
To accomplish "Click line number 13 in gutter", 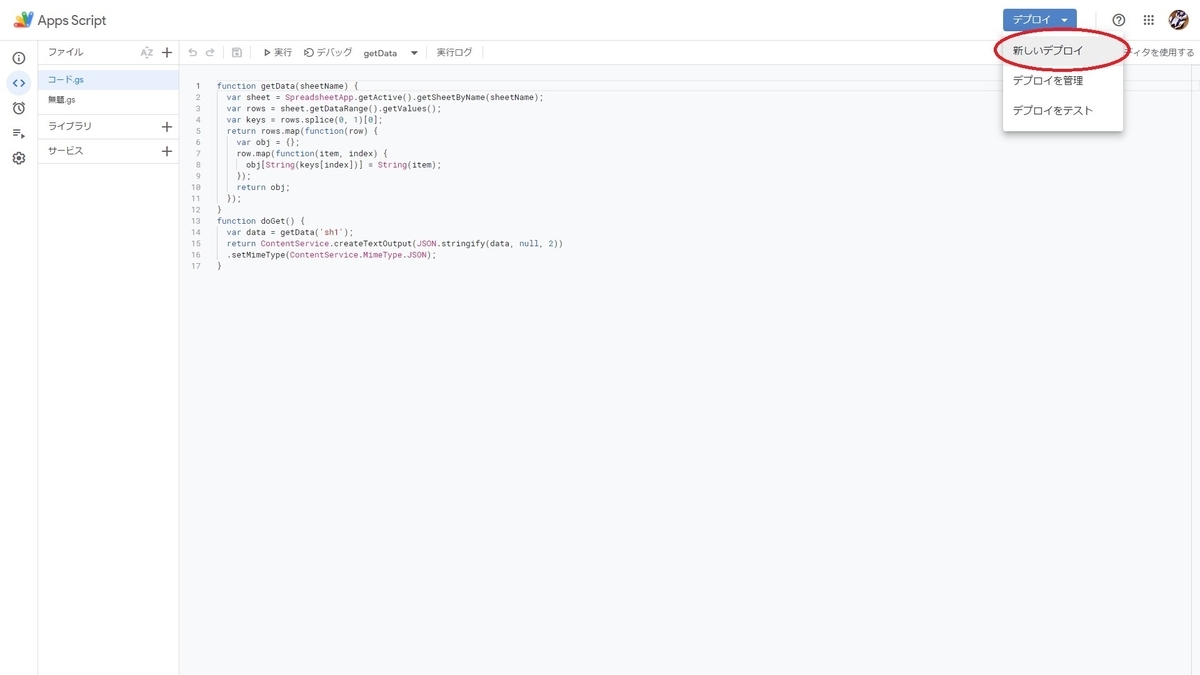I will coord(196,221).
